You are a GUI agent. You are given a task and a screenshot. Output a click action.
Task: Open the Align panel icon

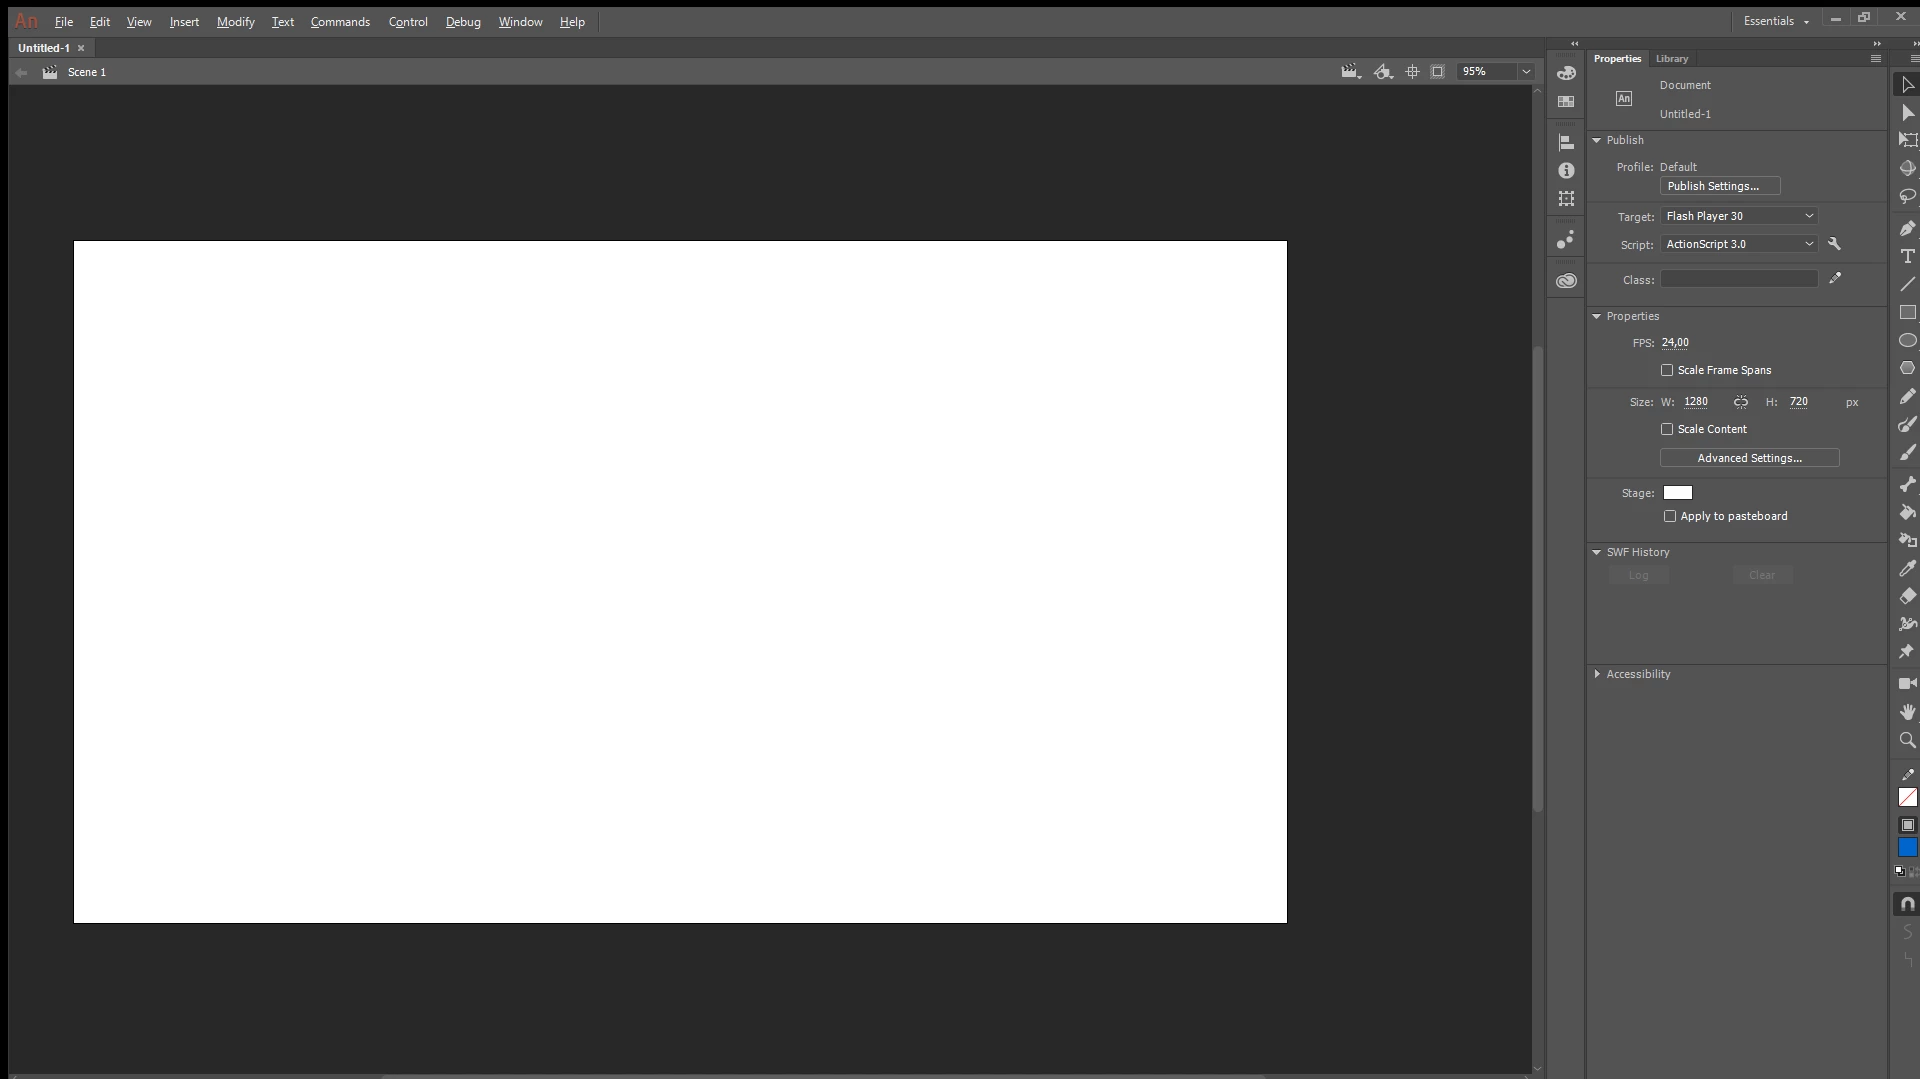point(1566,143)
